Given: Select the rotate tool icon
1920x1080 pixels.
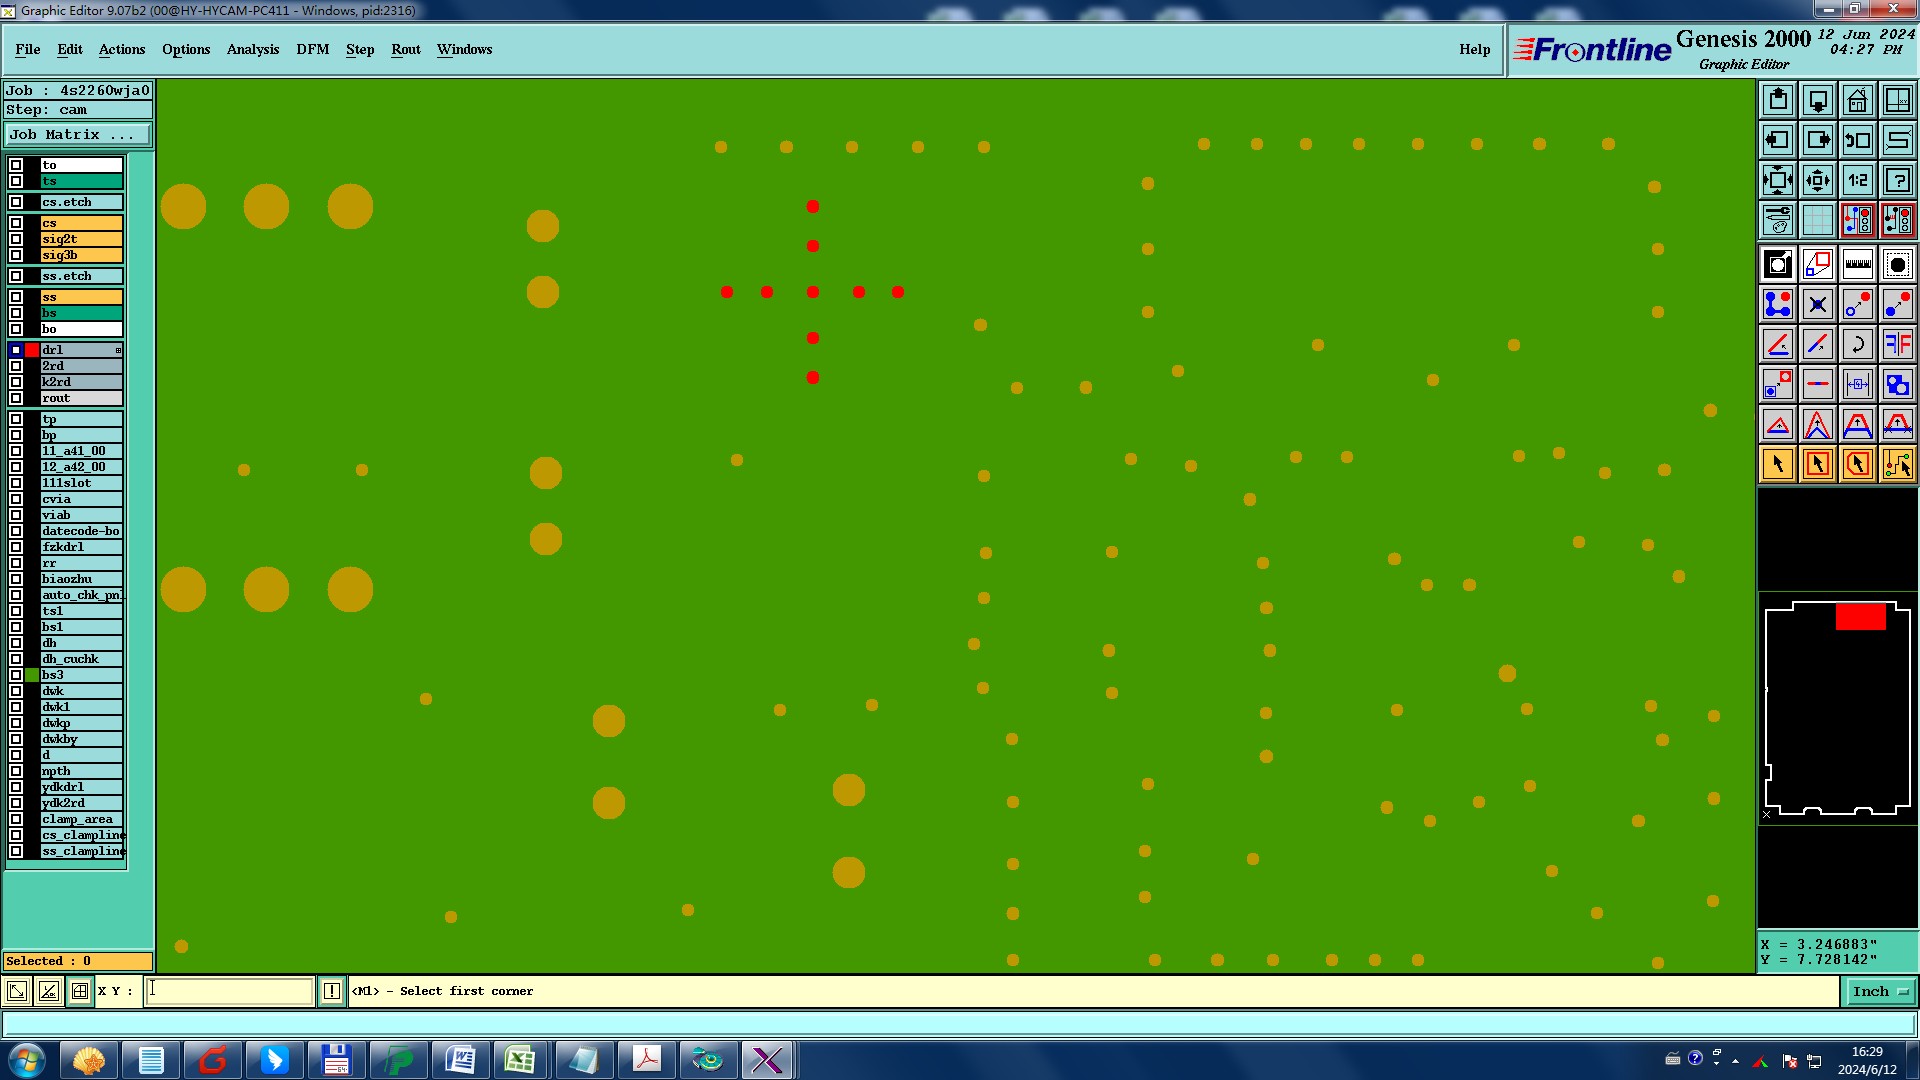Looking at the screenshot, I should click(x=1857, y=345).
